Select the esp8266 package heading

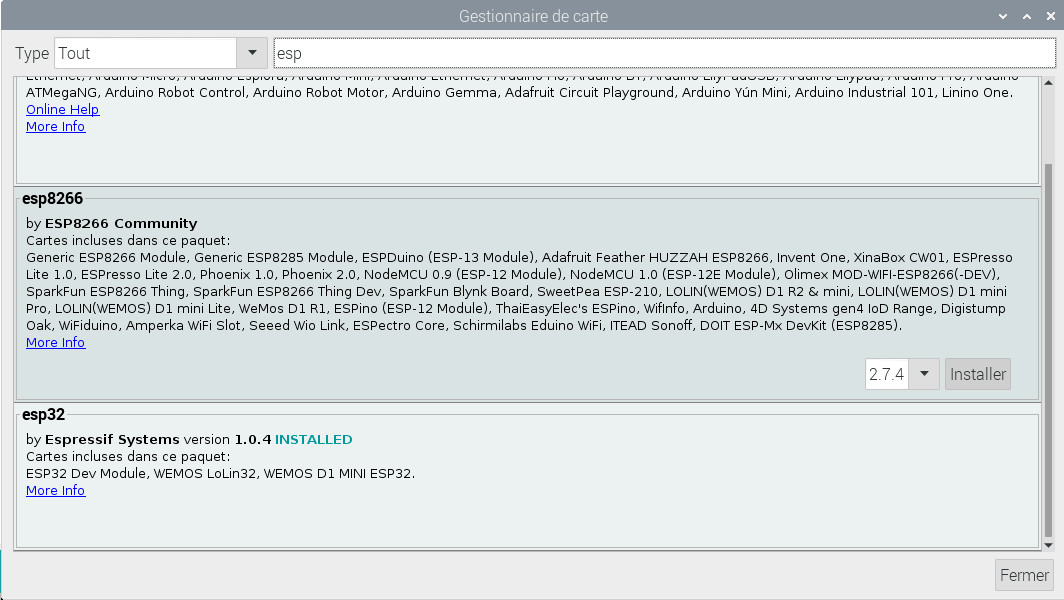point(52,199)
